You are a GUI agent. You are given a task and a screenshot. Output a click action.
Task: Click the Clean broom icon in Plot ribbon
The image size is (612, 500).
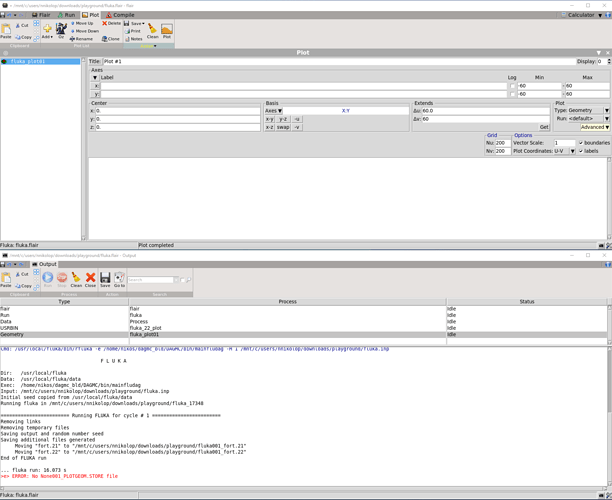(152, 29)
